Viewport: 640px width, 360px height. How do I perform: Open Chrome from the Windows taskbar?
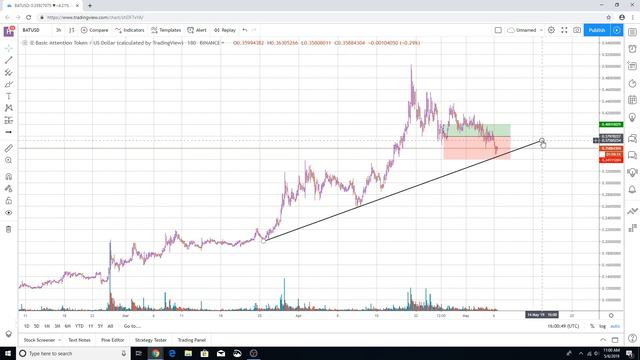click(156, 353)
